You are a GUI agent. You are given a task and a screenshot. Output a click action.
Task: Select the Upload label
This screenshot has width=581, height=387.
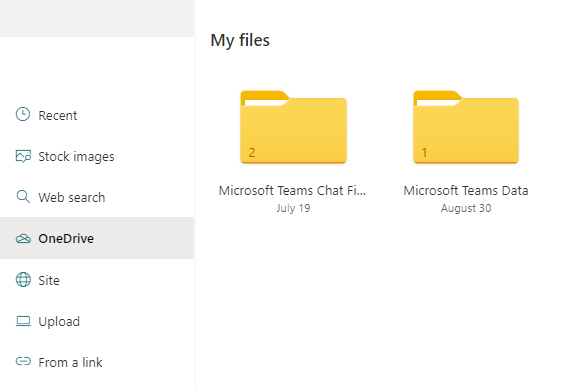click(x=59, y=322)
